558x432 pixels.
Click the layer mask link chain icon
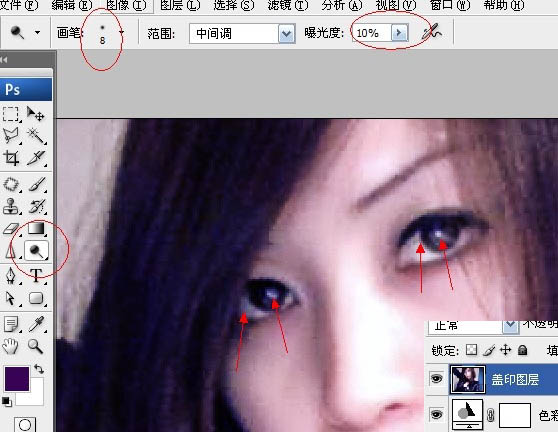click(491, 415)
